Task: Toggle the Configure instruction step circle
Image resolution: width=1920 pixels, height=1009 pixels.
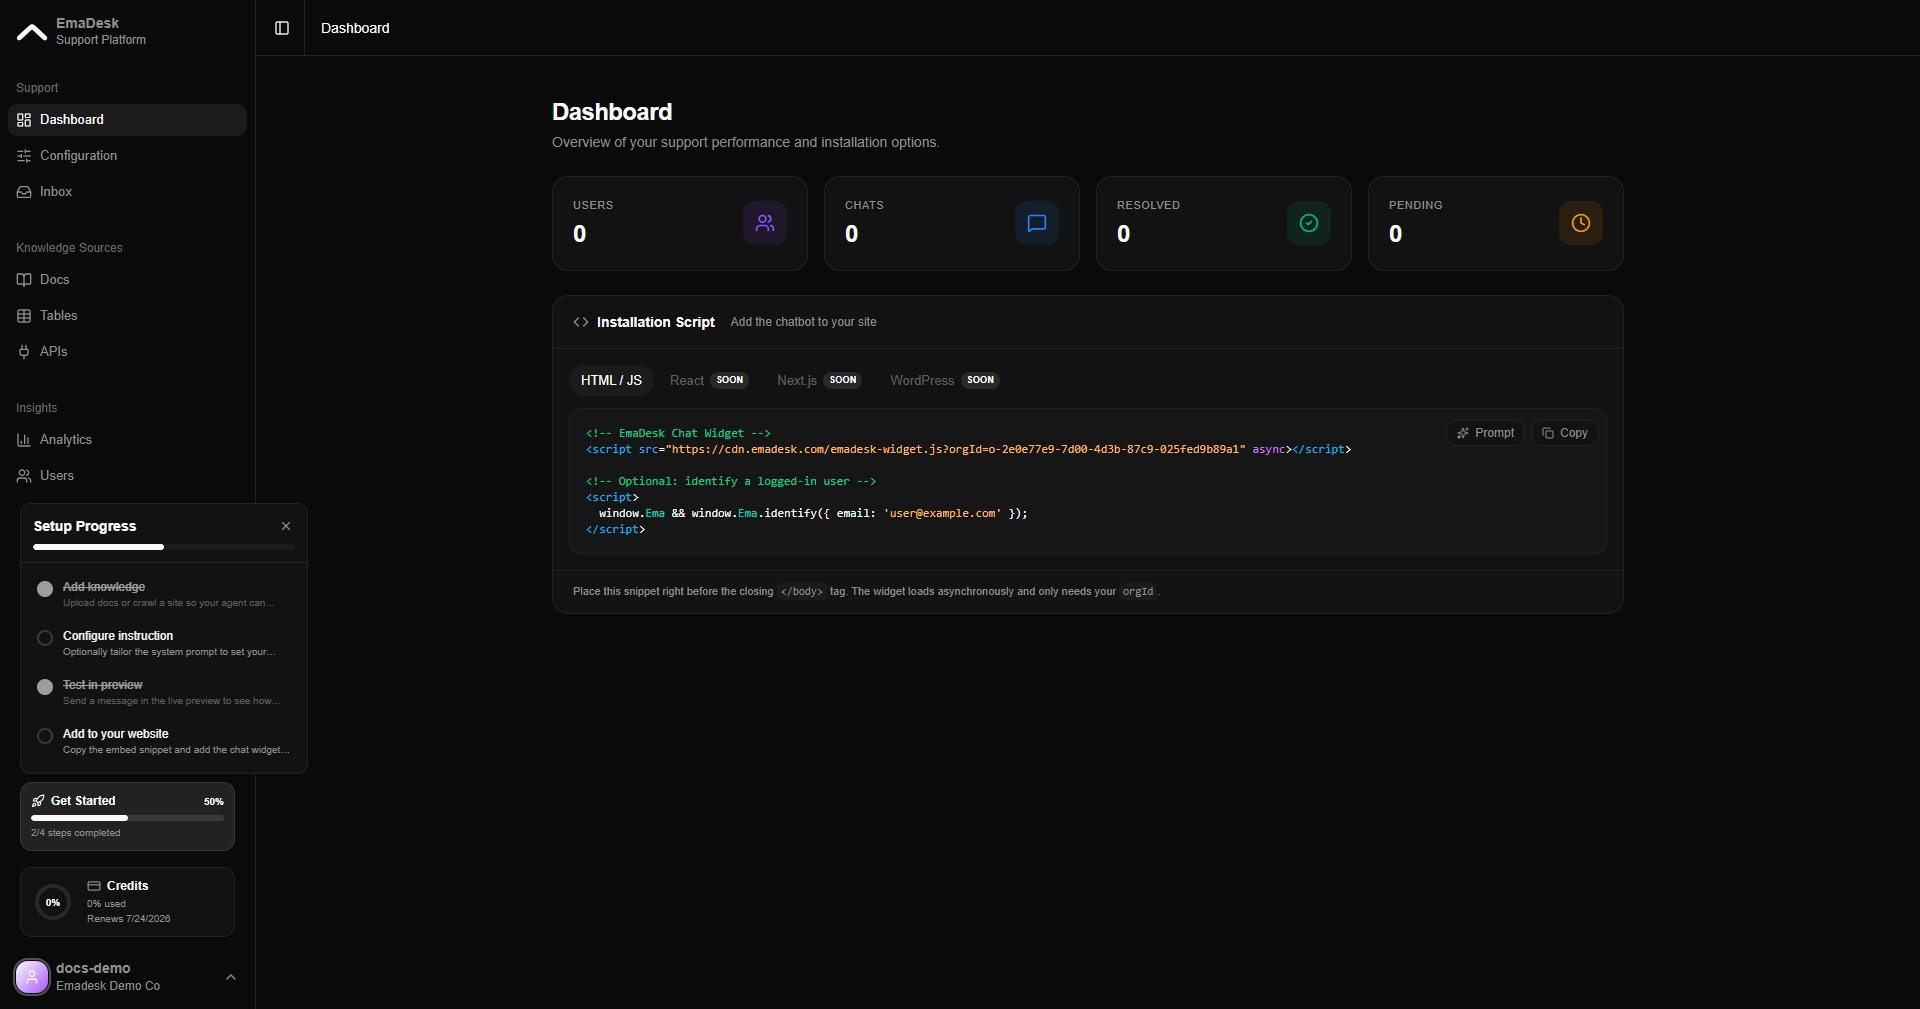Action: click(45, 638)
